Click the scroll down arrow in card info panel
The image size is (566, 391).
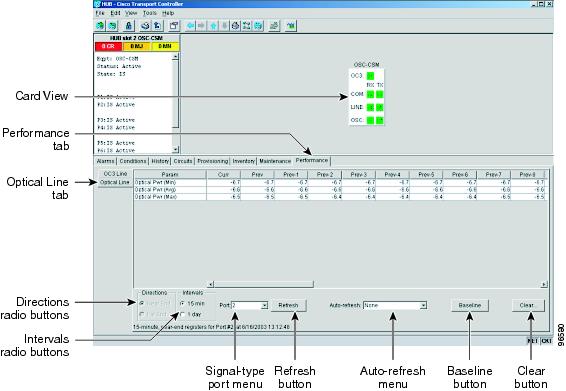175,149
